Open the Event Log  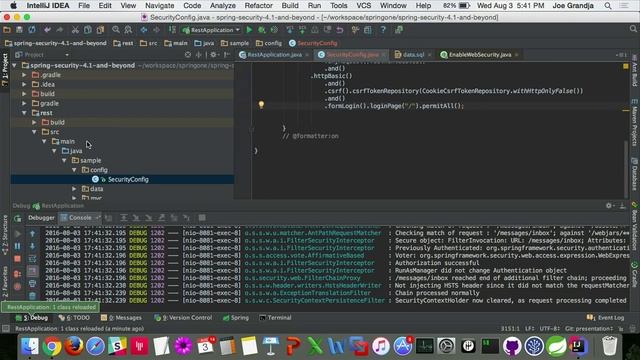pos(606,318)
